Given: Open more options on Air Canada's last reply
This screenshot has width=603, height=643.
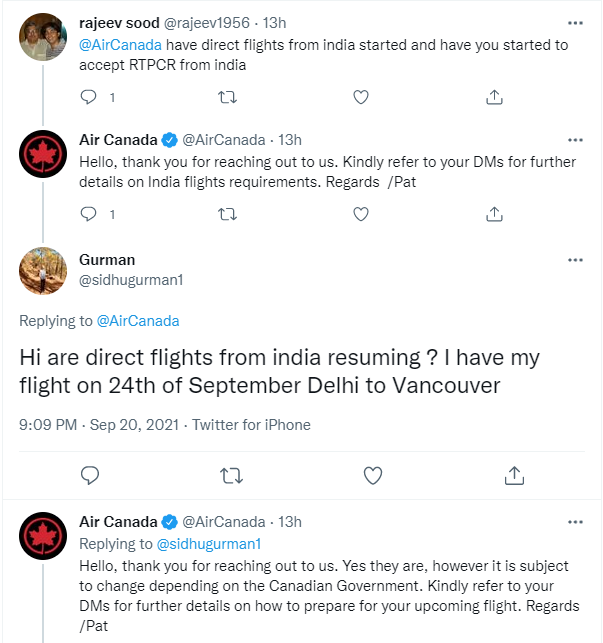Looking at the screenshot, I should pyautogui.click(x=575, y=522).
